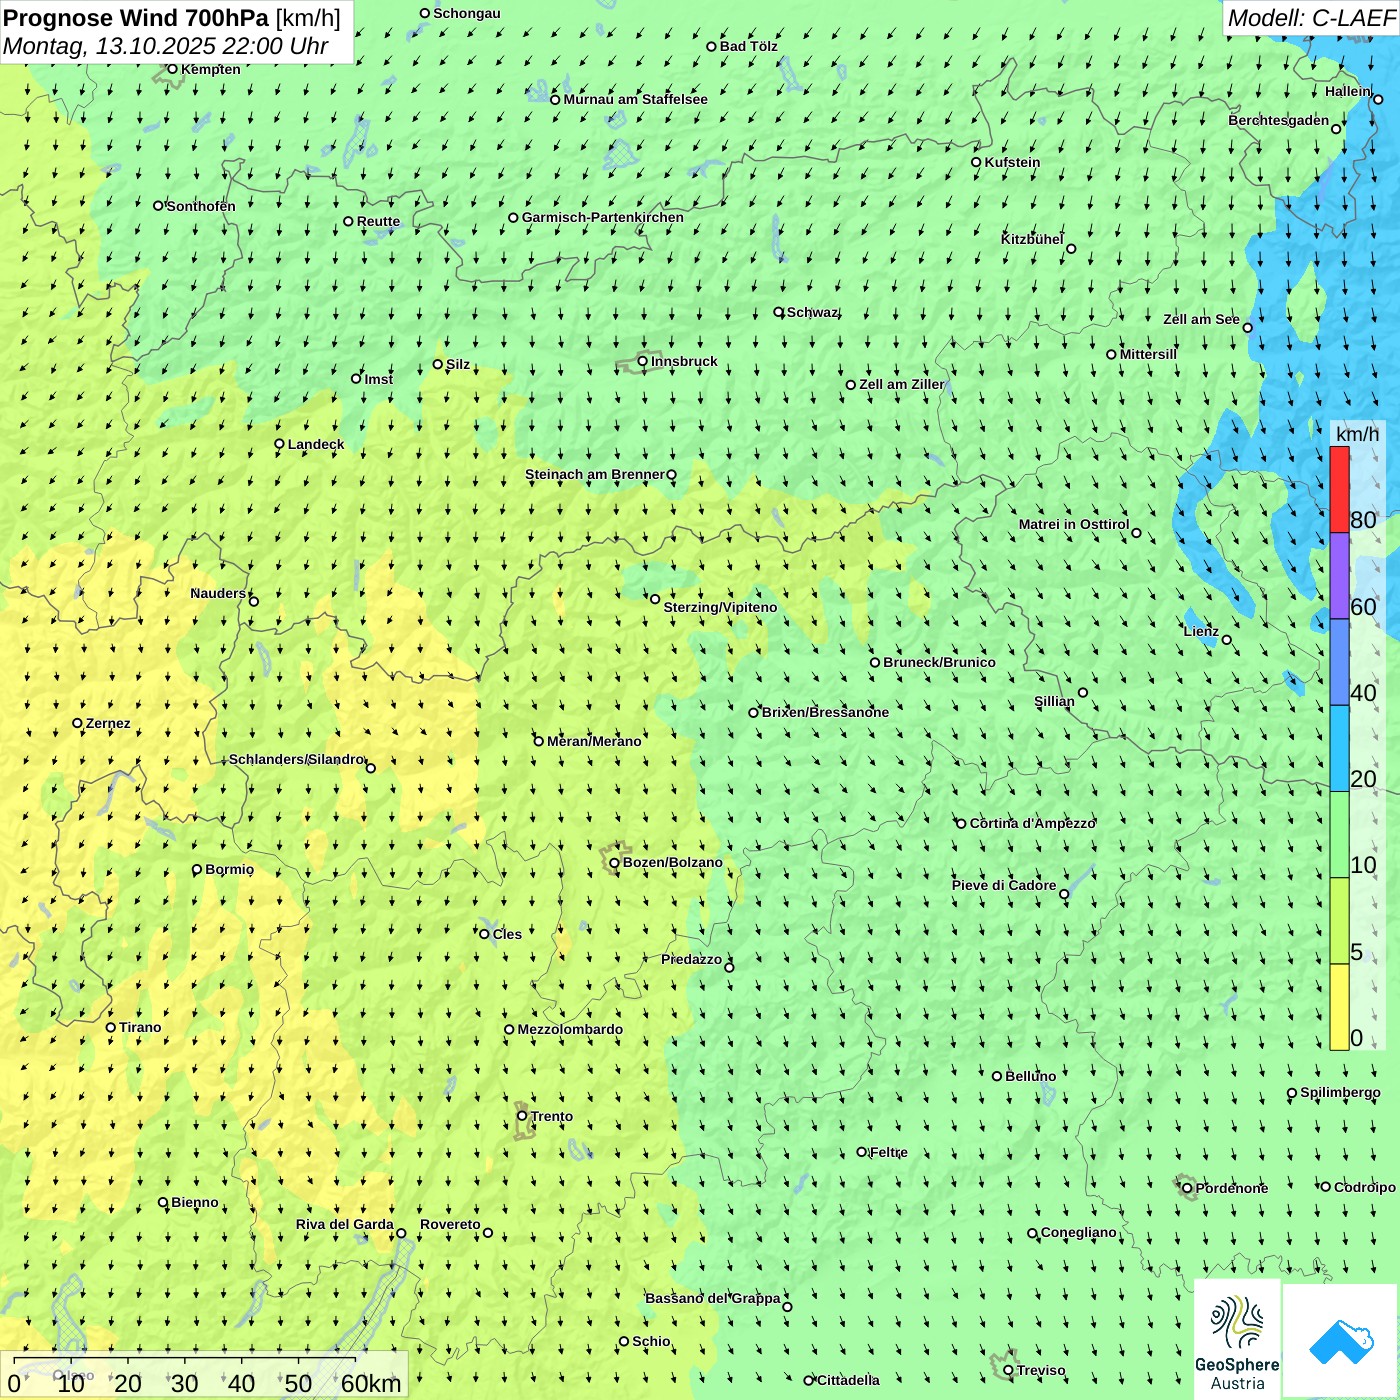Image resolution: width=1400 pixels, height=1400 pixels.
Task: Click the 'Murnau am Staffelsee' label
Action: pyautogui.click(x=635, y=99)
